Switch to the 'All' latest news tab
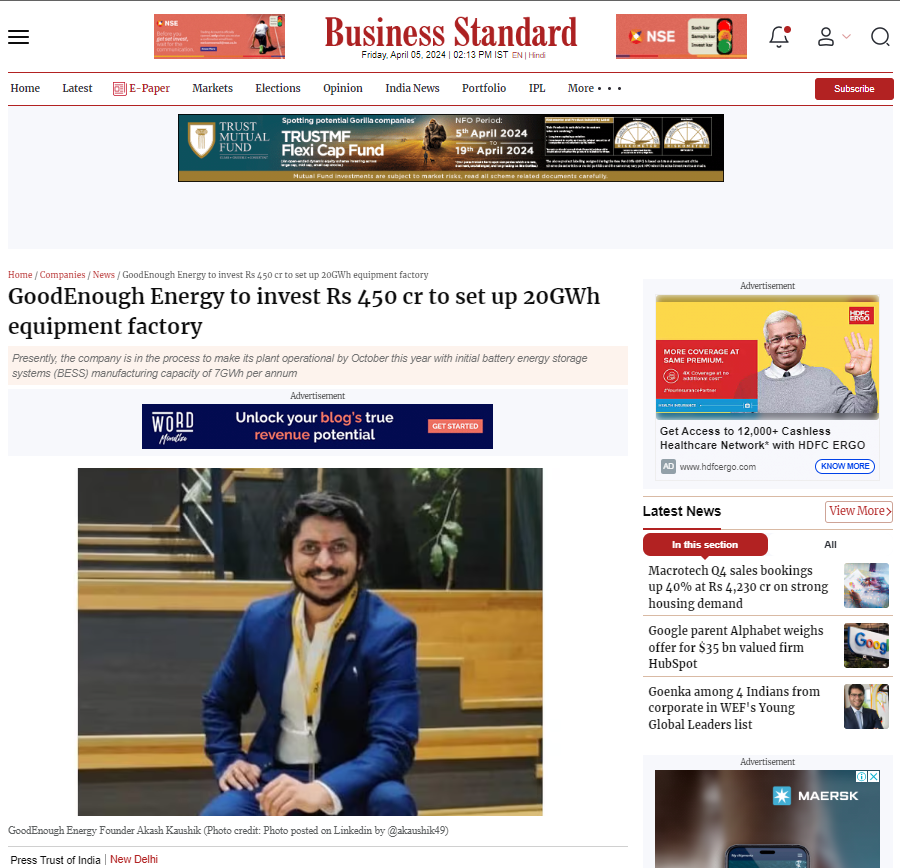Image resolution: width=900 pixels, height=868 pixels. (830, 544)
